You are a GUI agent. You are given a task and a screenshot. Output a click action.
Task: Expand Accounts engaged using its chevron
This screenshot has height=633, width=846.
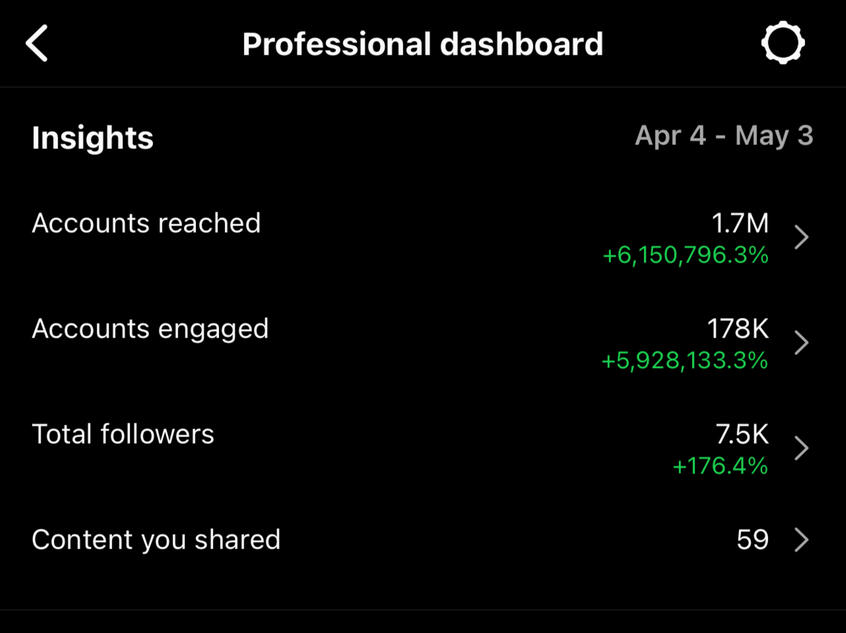[x=801, y=343]
